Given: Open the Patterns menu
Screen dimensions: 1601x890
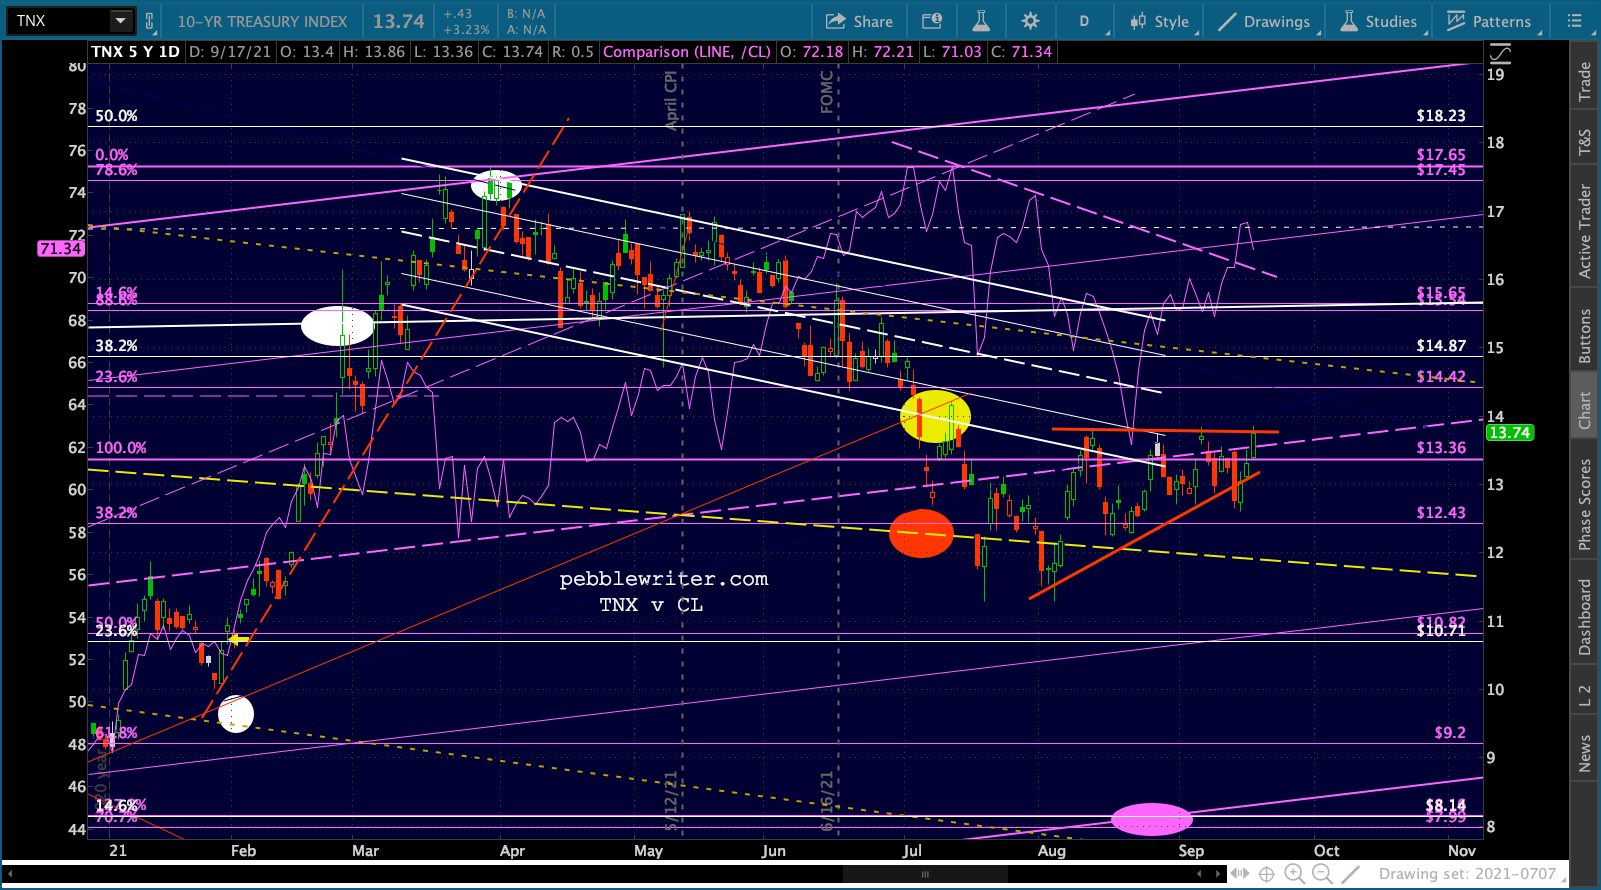Looking at the screenshot, I should click(1488, 21).
